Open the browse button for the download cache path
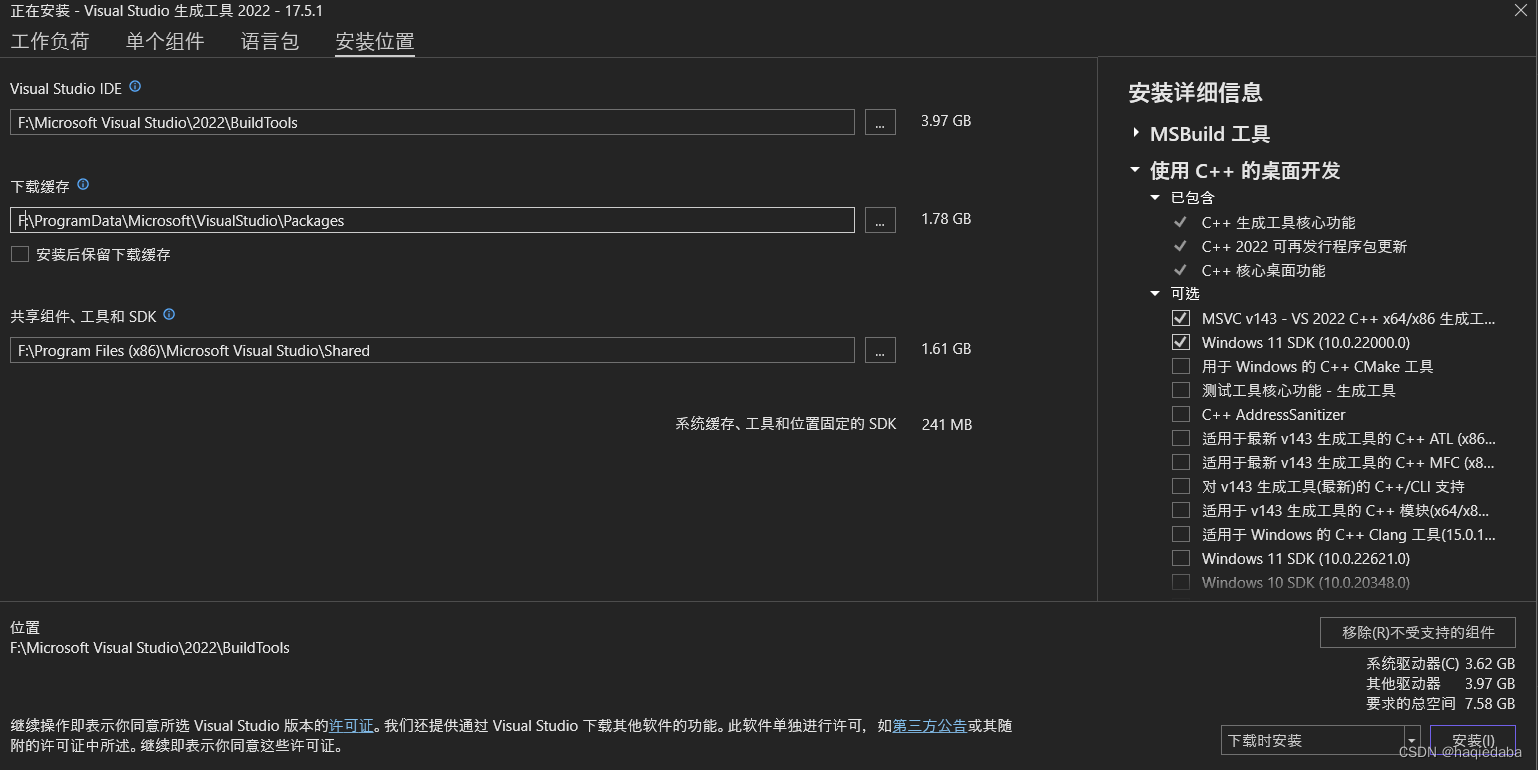 tap(880, 219)
